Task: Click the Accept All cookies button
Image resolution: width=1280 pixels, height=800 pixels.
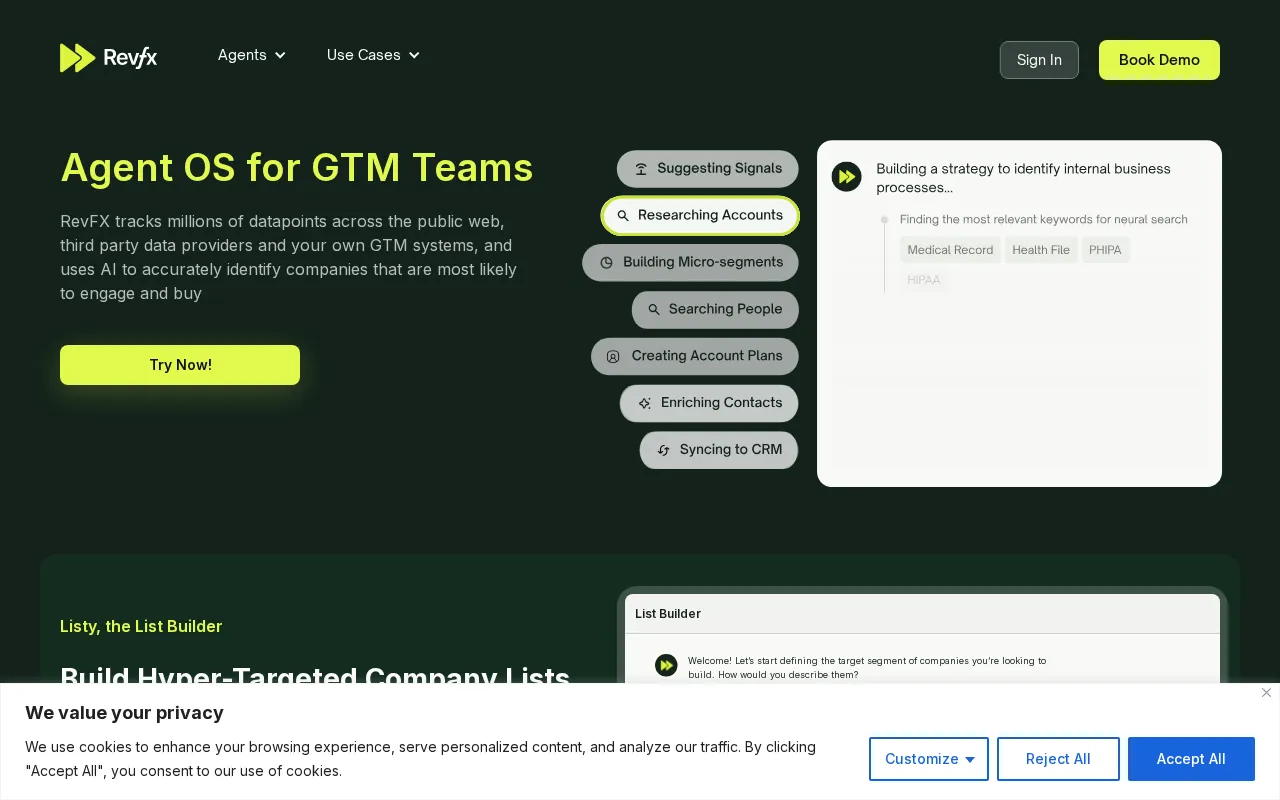Action: [1191, 759]
